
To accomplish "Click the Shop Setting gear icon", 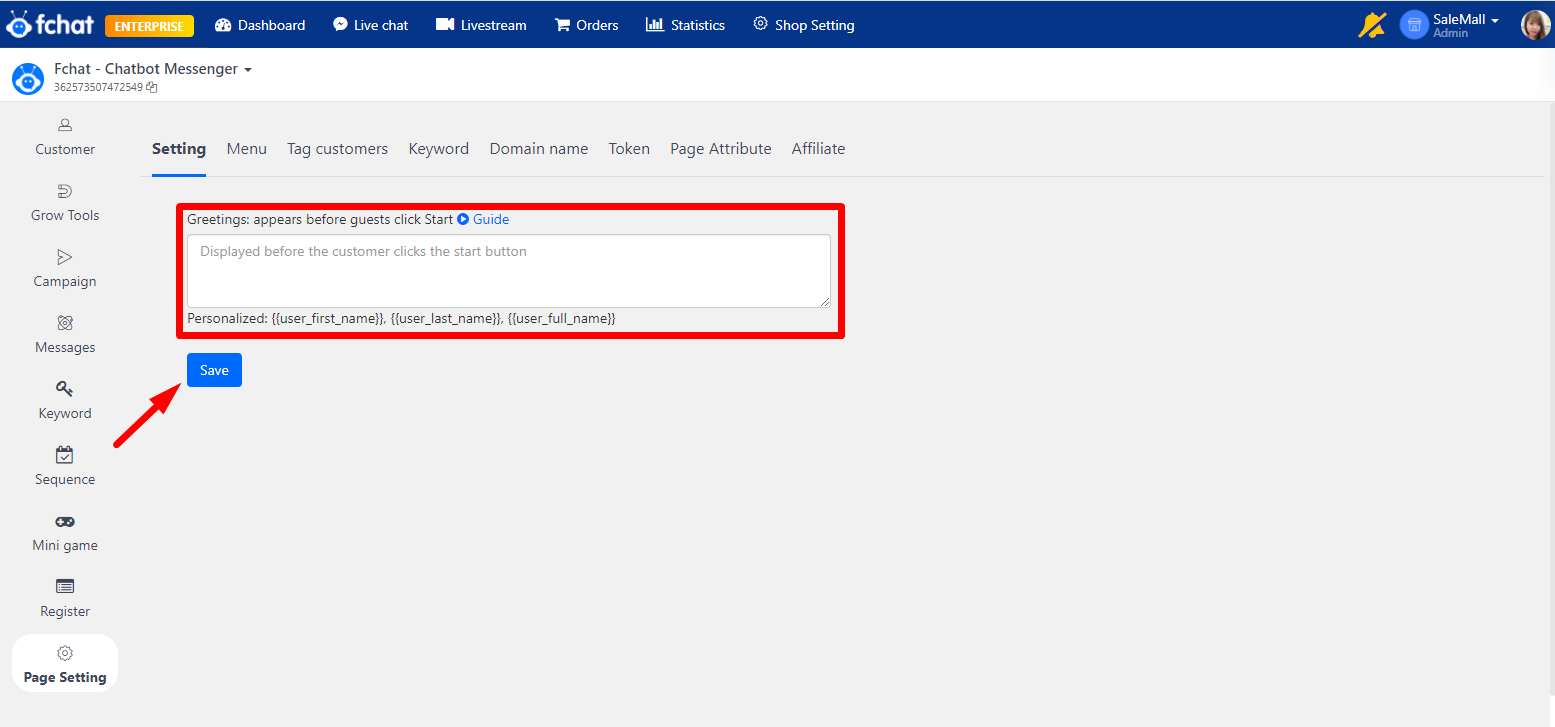I will point(761,24).
